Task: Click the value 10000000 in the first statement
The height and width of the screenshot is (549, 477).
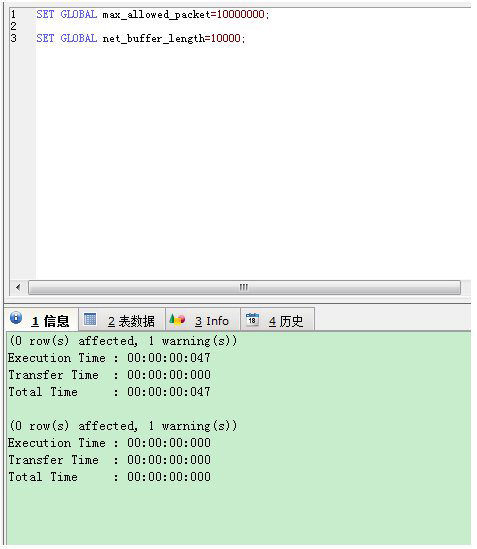Action: (241, 14)
